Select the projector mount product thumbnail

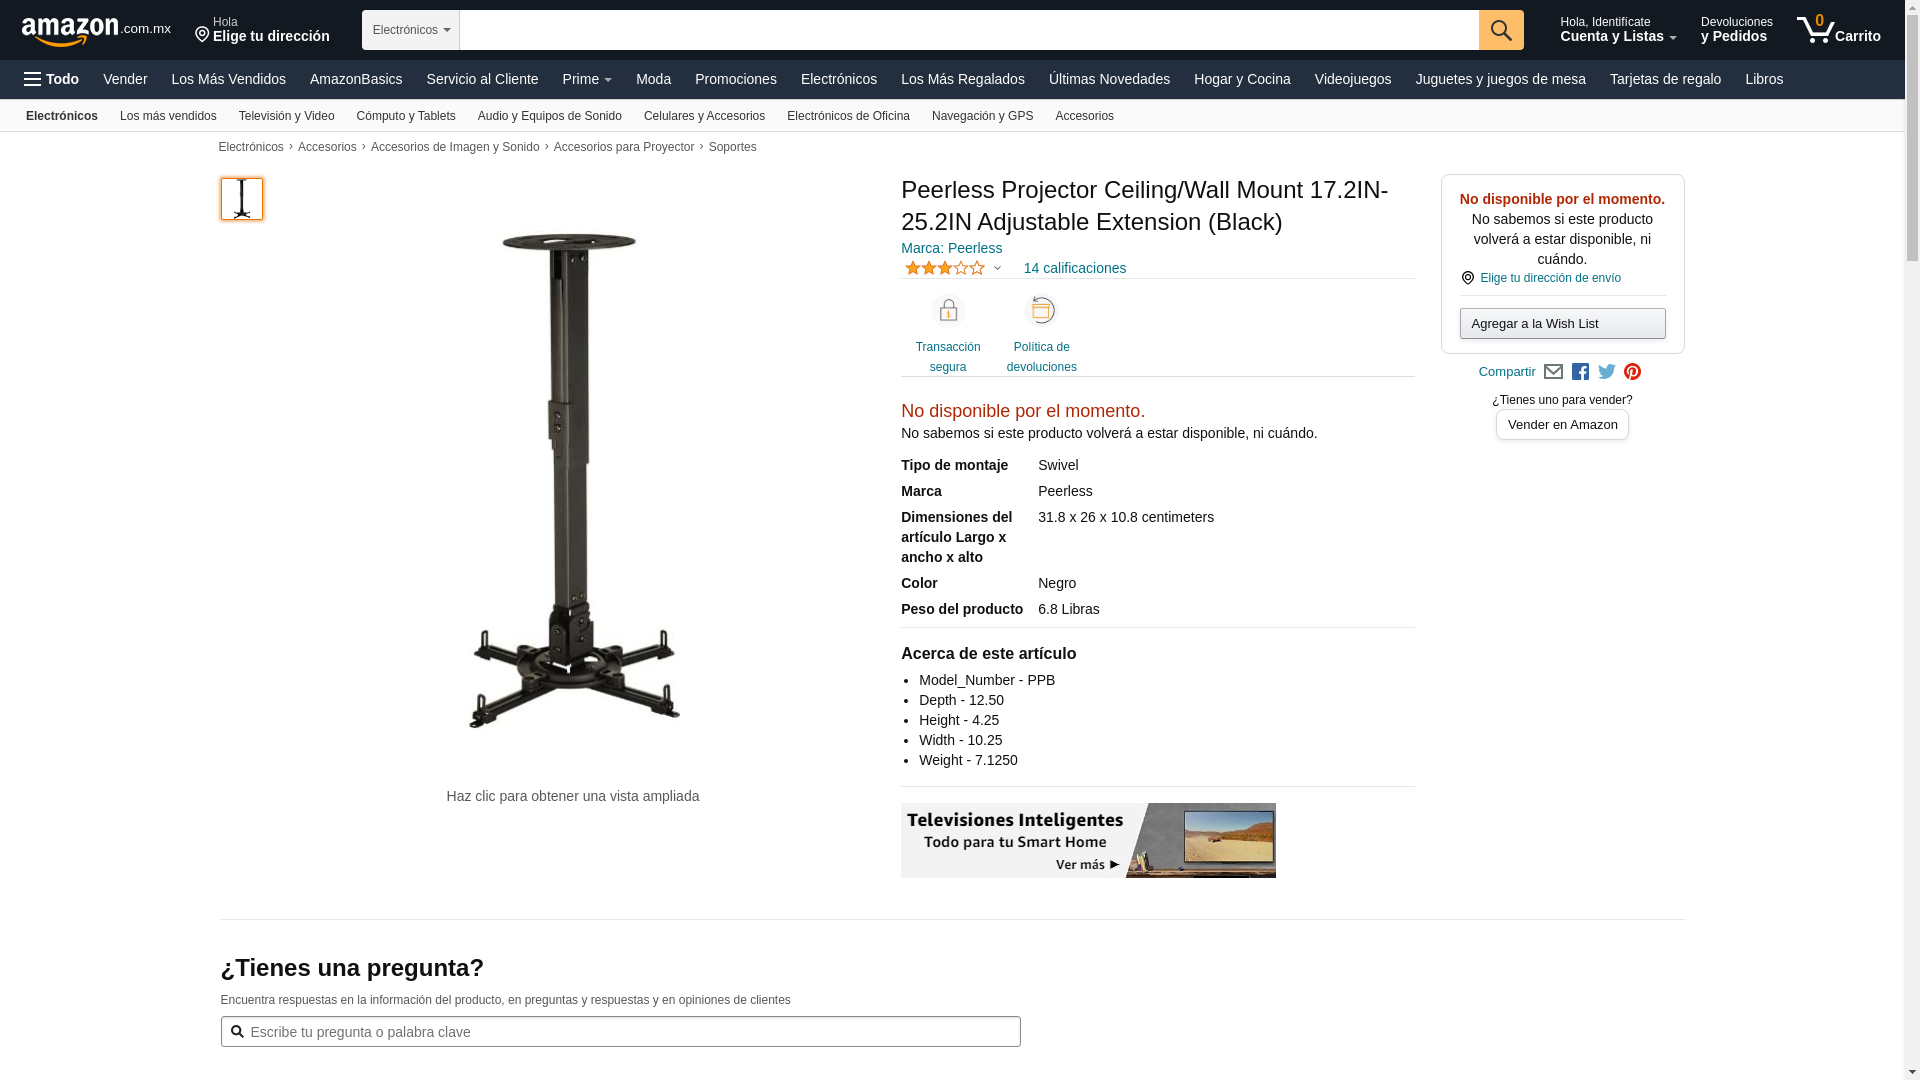tap(242, 199)
